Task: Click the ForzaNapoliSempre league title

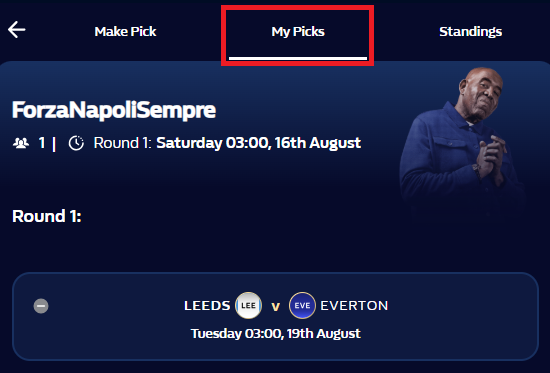Action: click(x=114, y=110)
